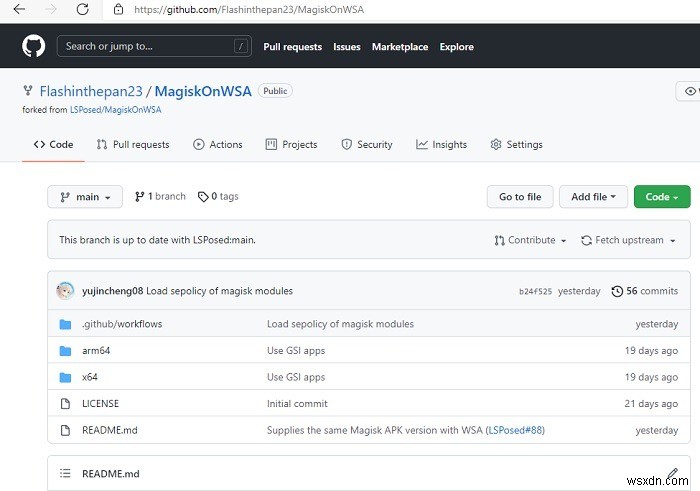The image size is (700, 491).
Task: Click the LICENSE file icon
Action: pos(65,404)
